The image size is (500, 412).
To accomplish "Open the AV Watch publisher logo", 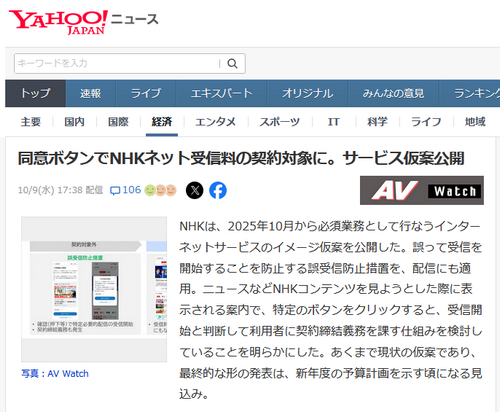I will click(x=422, y=190).
